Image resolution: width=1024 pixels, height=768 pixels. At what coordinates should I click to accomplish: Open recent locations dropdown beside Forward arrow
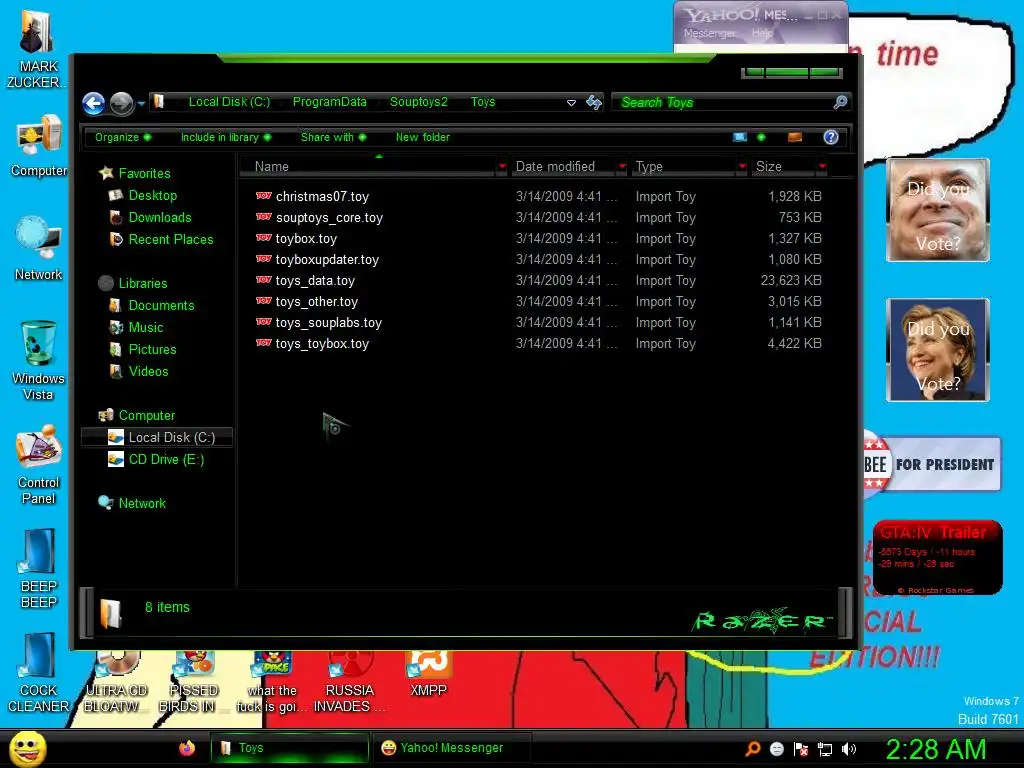[x=141, y=103]
